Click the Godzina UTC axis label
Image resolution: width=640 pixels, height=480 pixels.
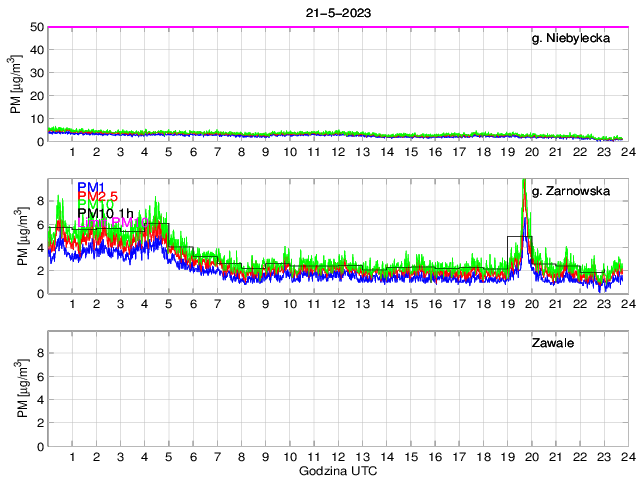(x=337, y=470)
